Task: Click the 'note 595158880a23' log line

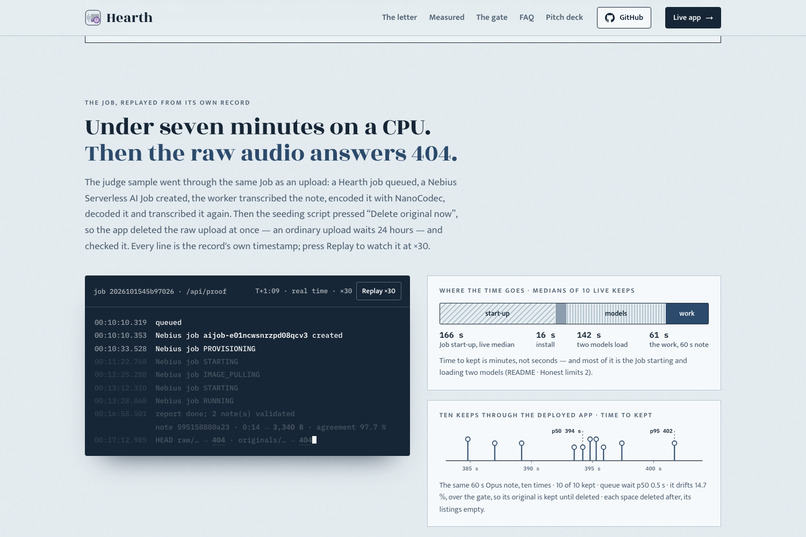Action: [x=270, y=427]
